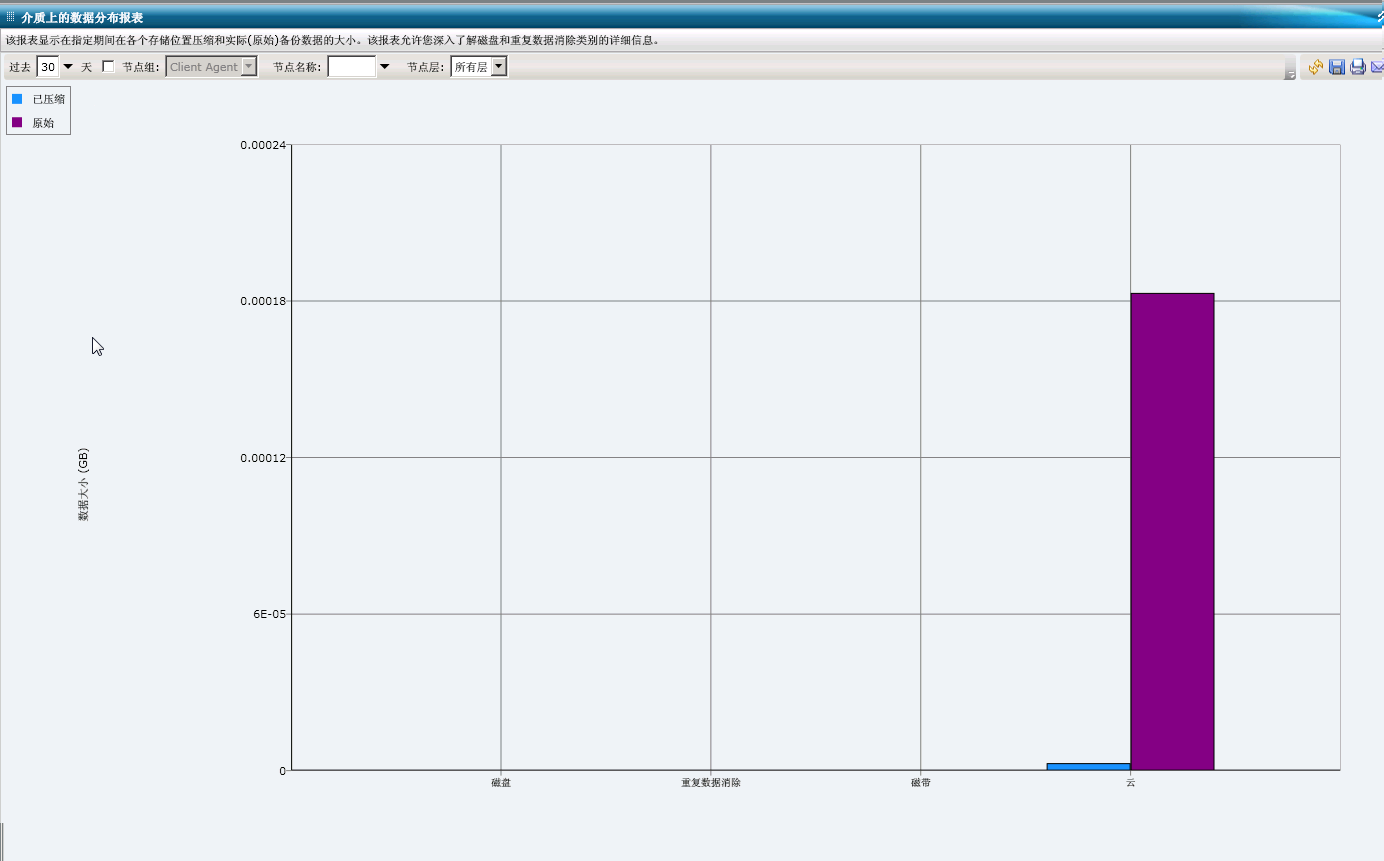Email the report using the envelope icon
Viewport: 1384px width, 861px height.
pyautogui.click(x=1377, y=67)
